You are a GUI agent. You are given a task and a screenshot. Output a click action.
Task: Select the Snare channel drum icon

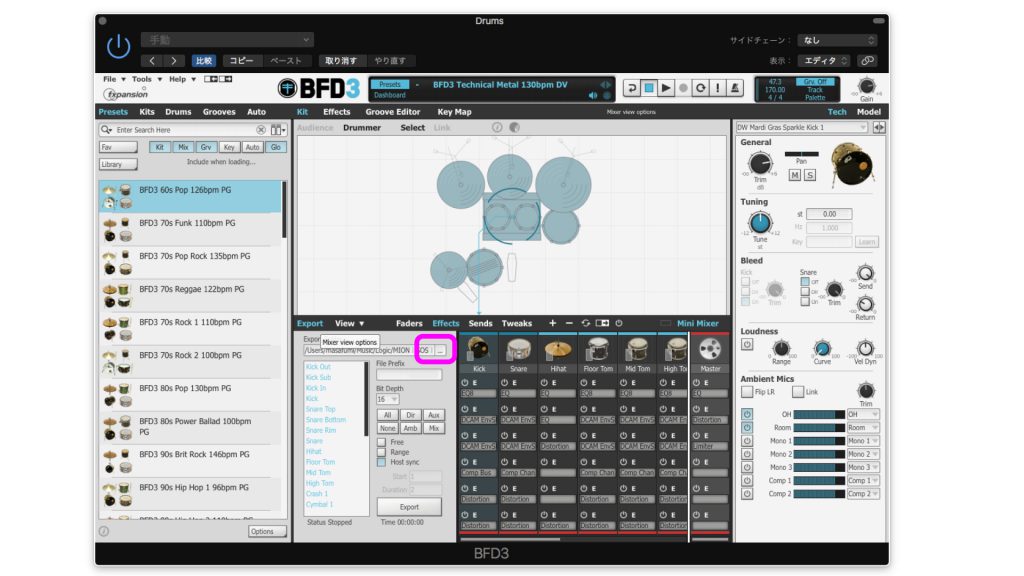coord(518,349)
